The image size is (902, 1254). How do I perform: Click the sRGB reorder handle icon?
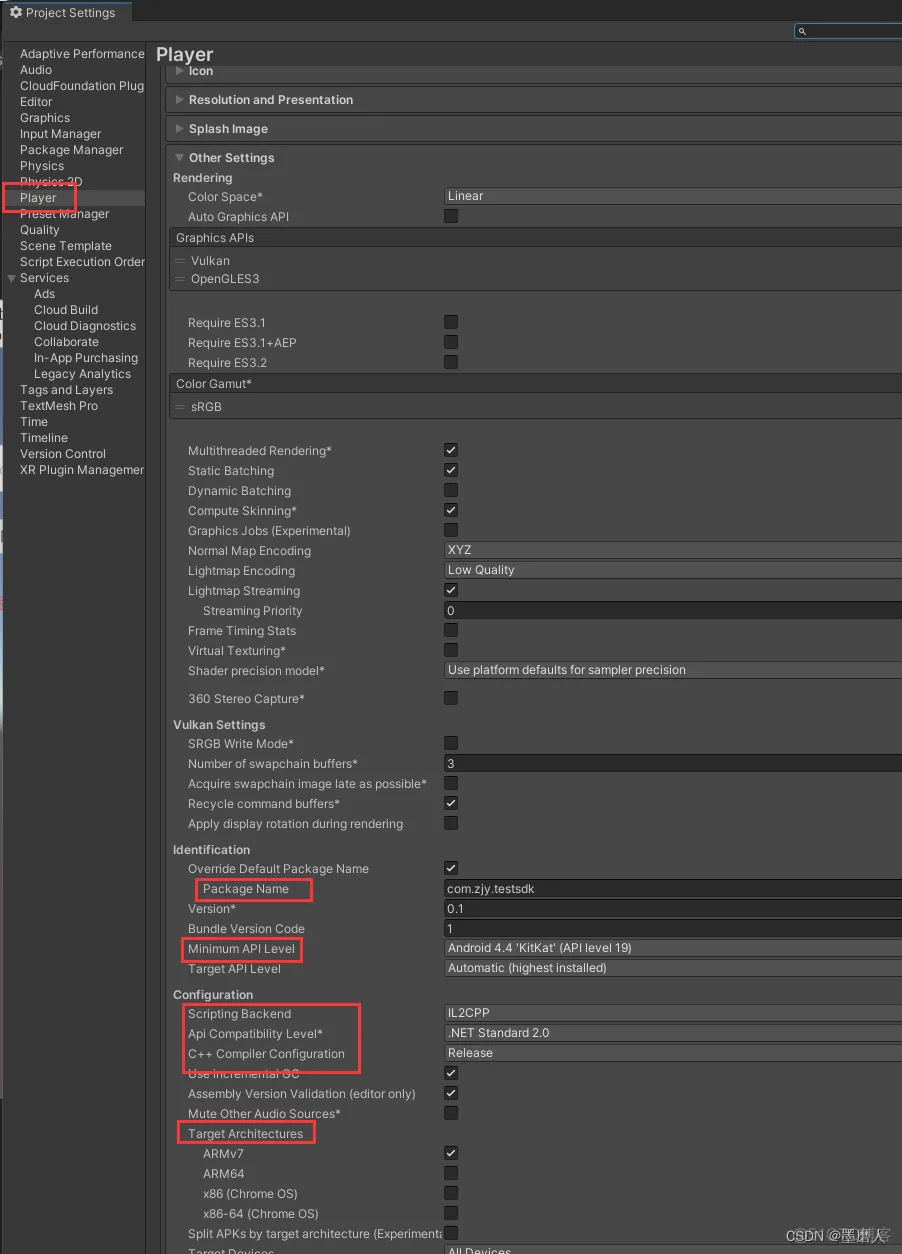(x=180, y=408)
